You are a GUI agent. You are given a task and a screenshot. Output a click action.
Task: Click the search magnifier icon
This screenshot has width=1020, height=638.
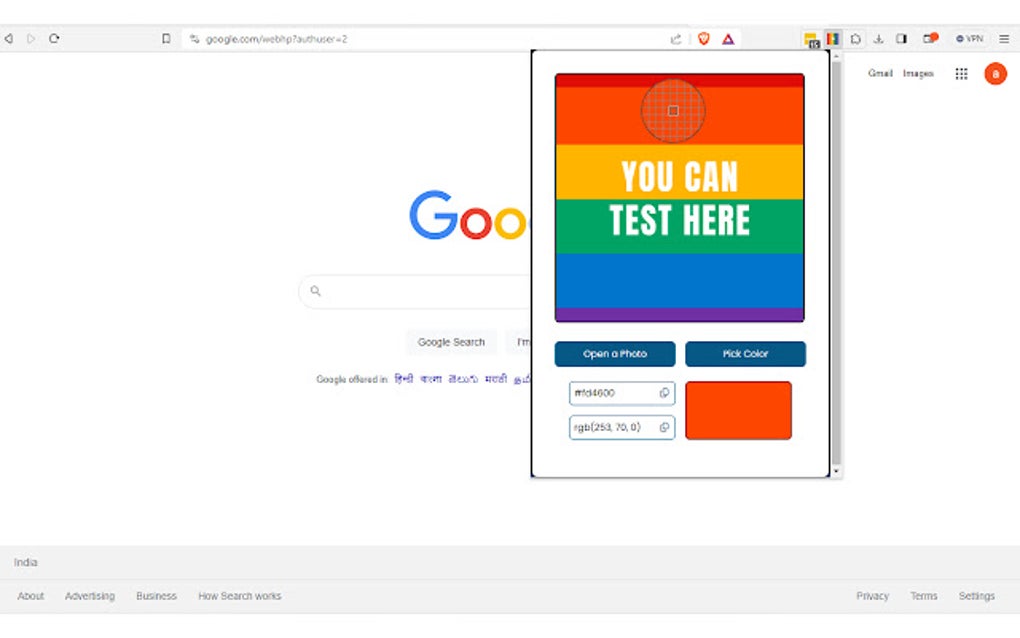[315, 291]
